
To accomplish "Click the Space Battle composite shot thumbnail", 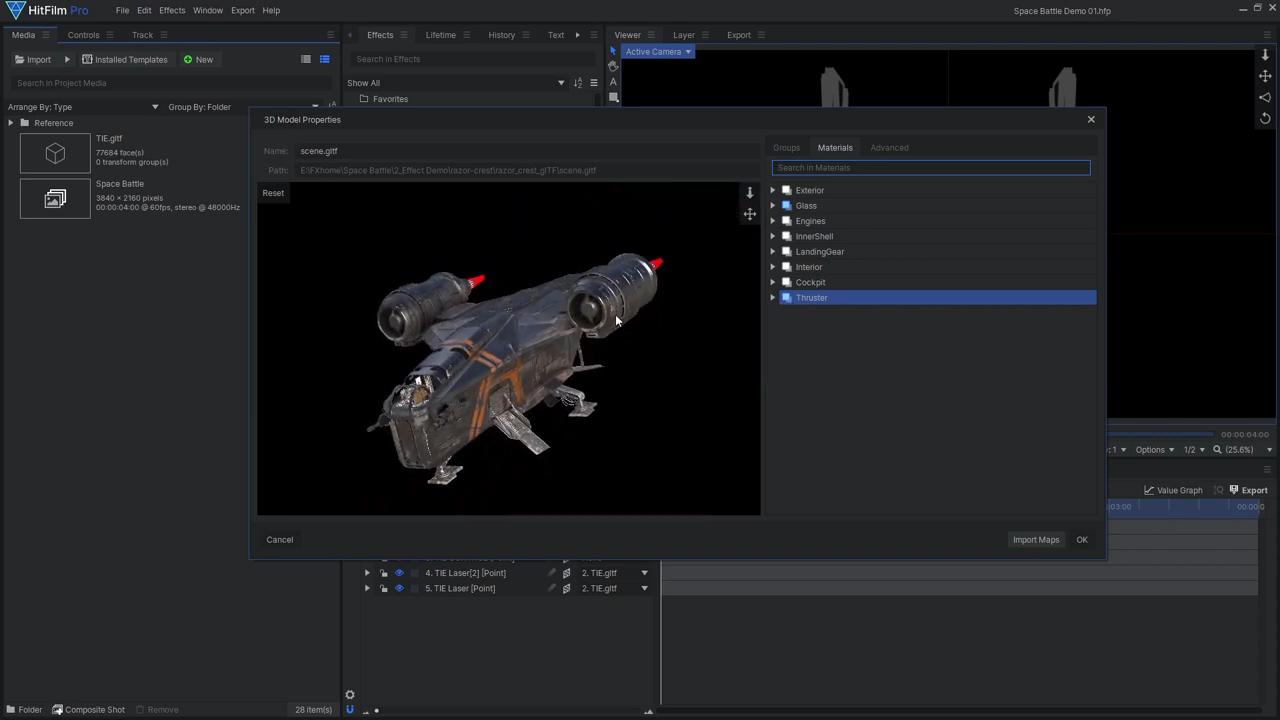I will 55,198.
